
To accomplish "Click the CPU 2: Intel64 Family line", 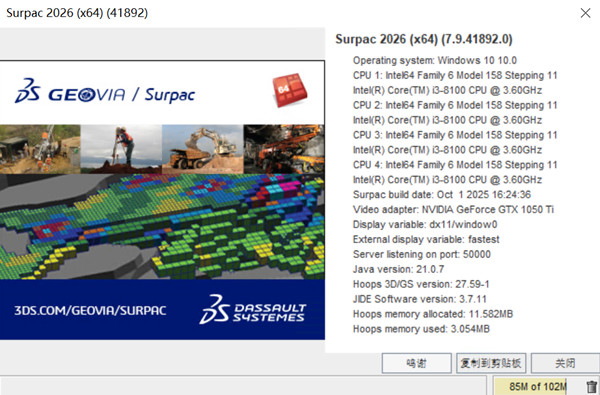I will point(455,105).
